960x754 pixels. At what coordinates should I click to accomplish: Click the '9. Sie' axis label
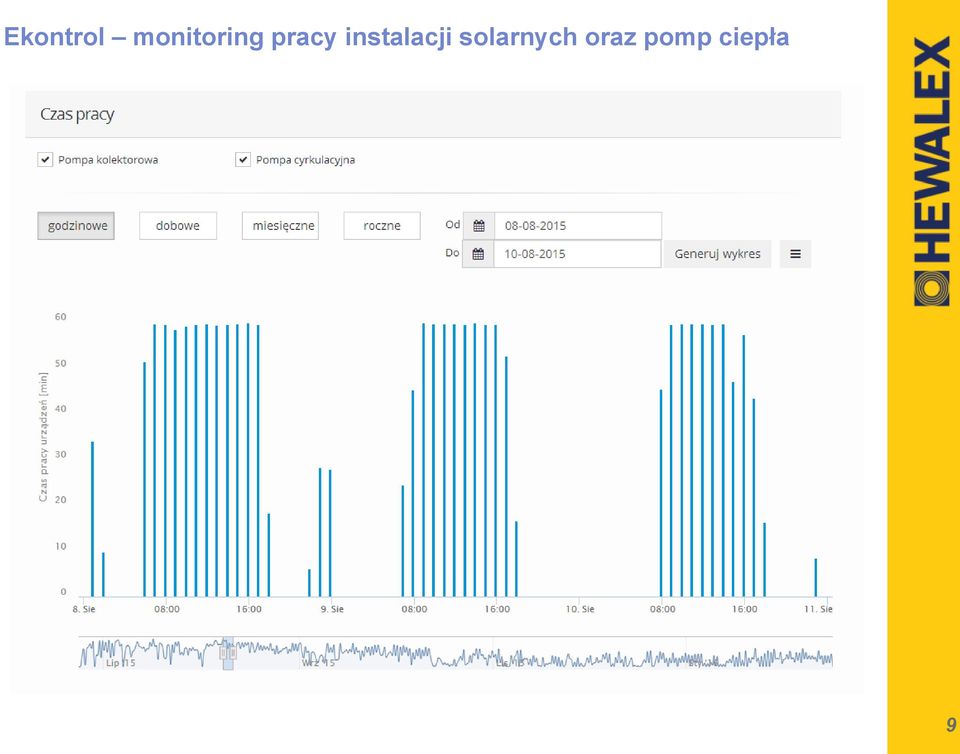[332, 610]
